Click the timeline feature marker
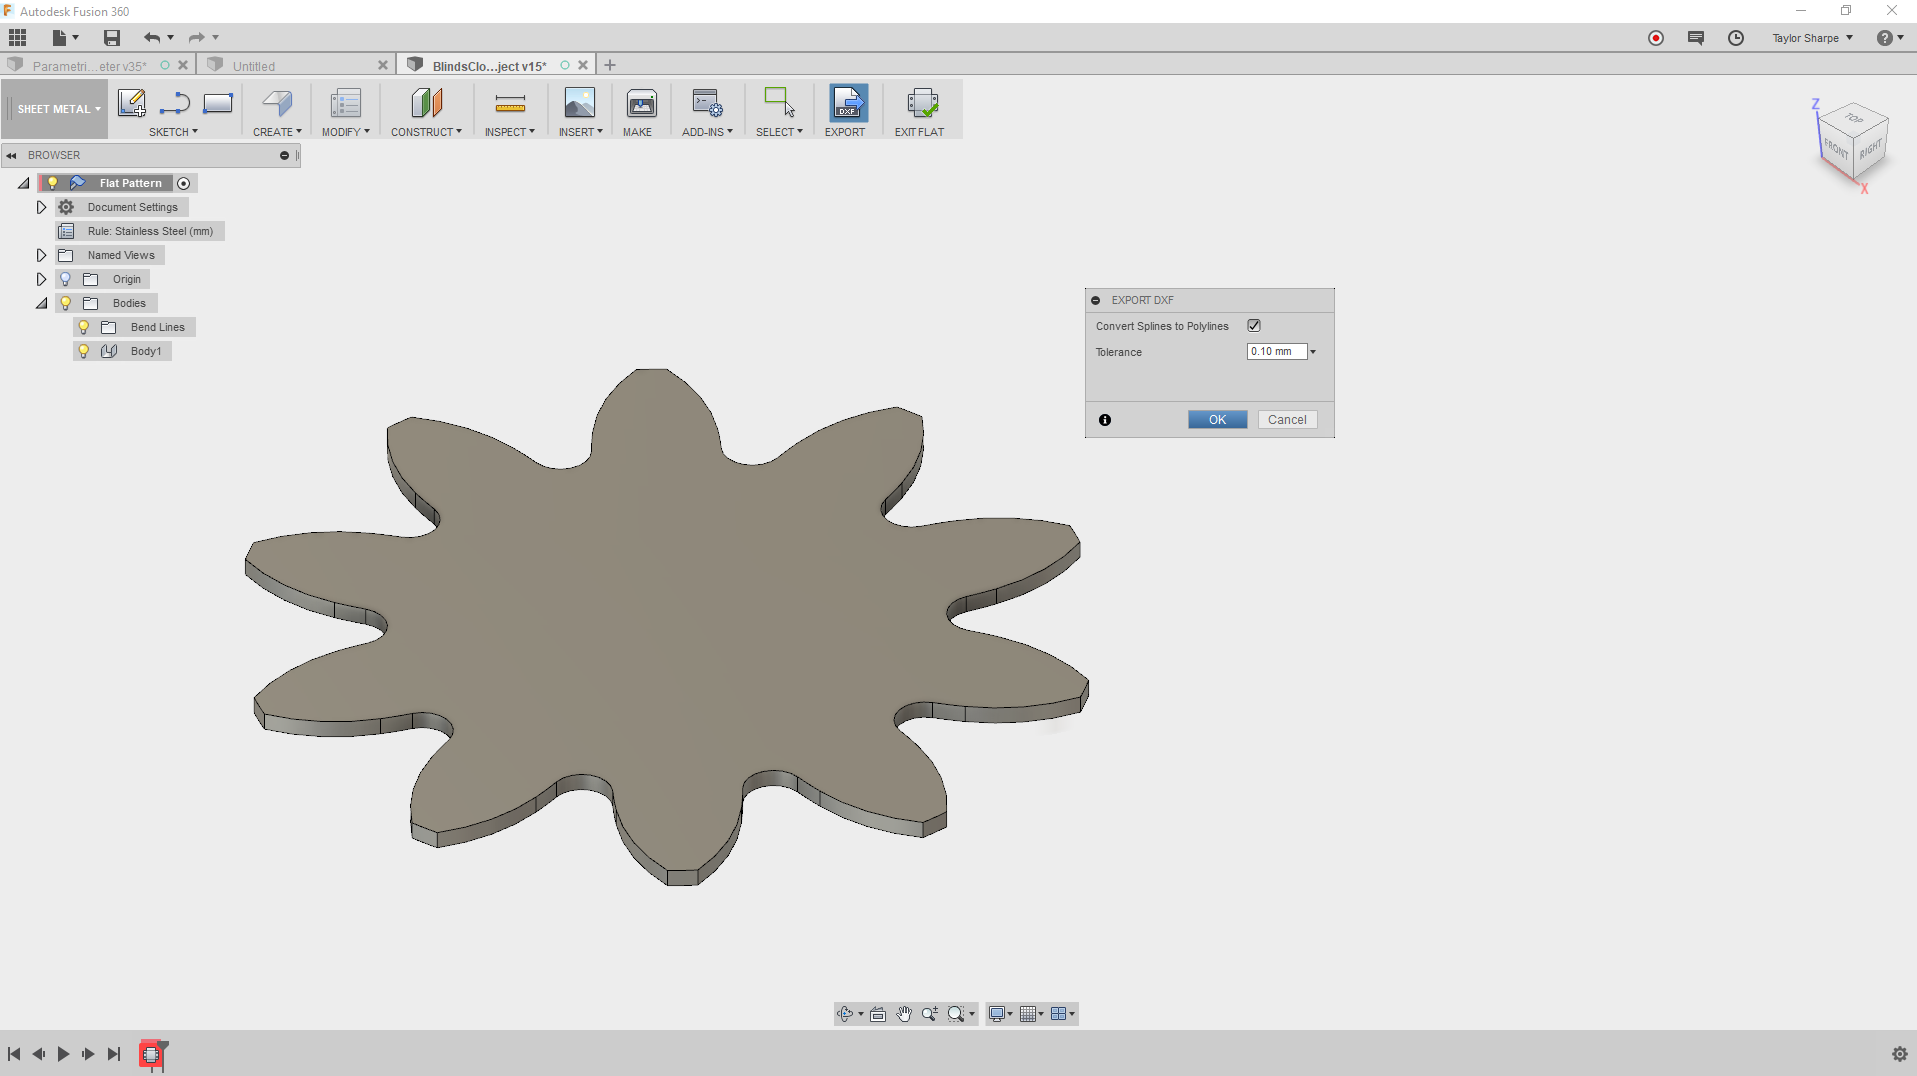 click(151, 1054)
